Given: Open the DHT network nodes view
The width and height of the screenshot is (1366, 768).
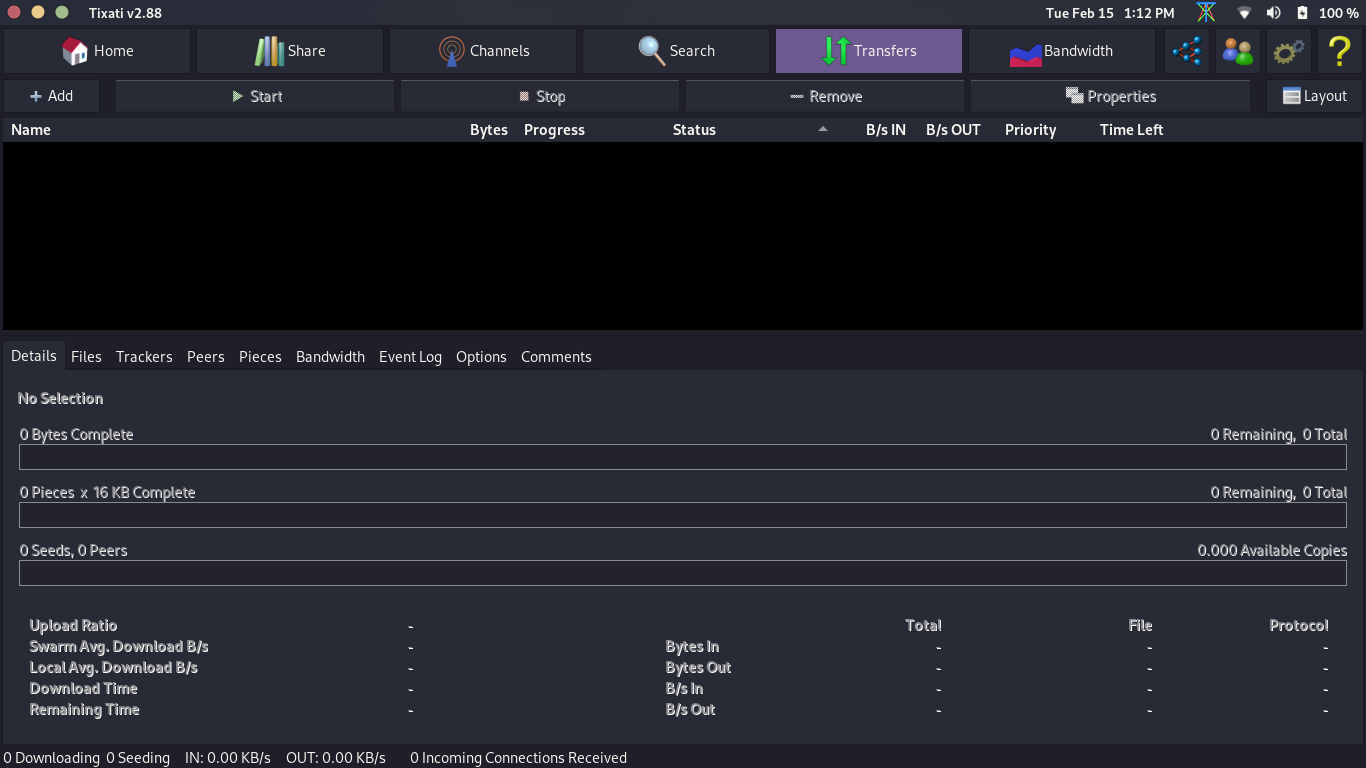Looking at the screenshot, I should click(1187, 50).
